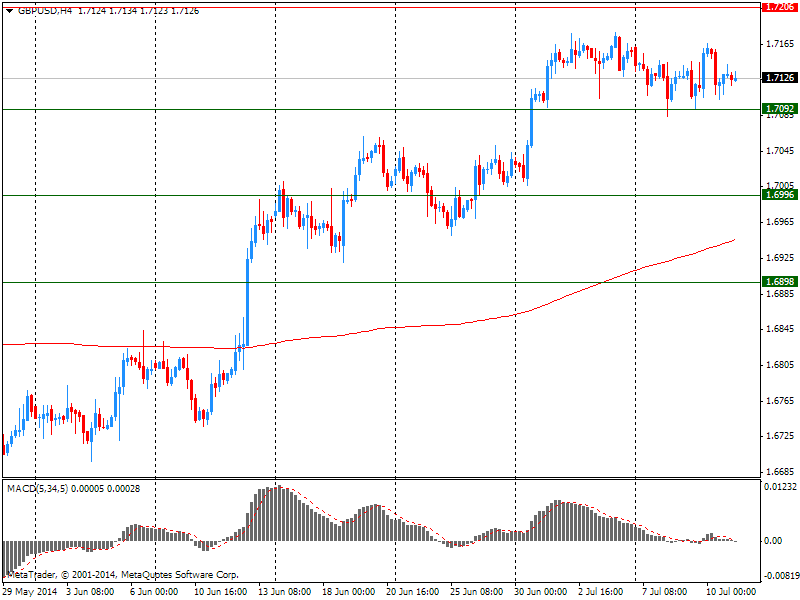Screen dimensions: 800x600
Task: Select the 10 Jun 16:00 time label
Action: 221,592
